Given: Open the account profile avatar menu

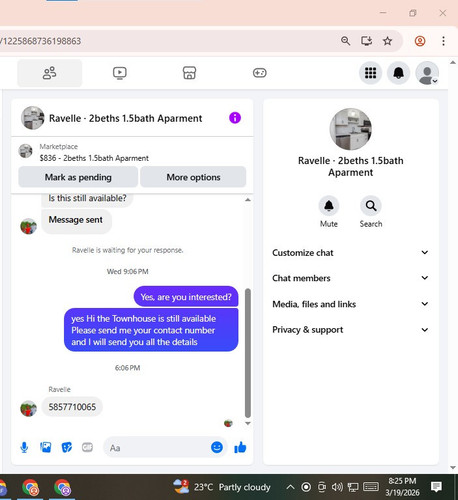Looking at the screenshot, I should tap(427, 73).
